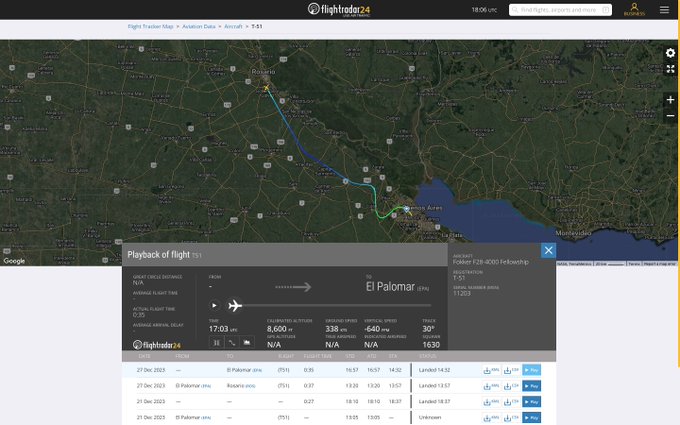Download CSV for El Palomar 0:35 flight
Viewport: 680px width, 425px height.
pyautogui.click(x=511, y=370)
